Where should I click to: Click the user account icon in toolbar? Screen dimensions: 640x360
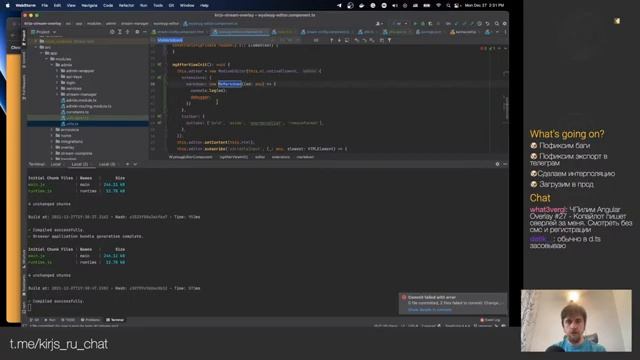(x=379, y=24)
